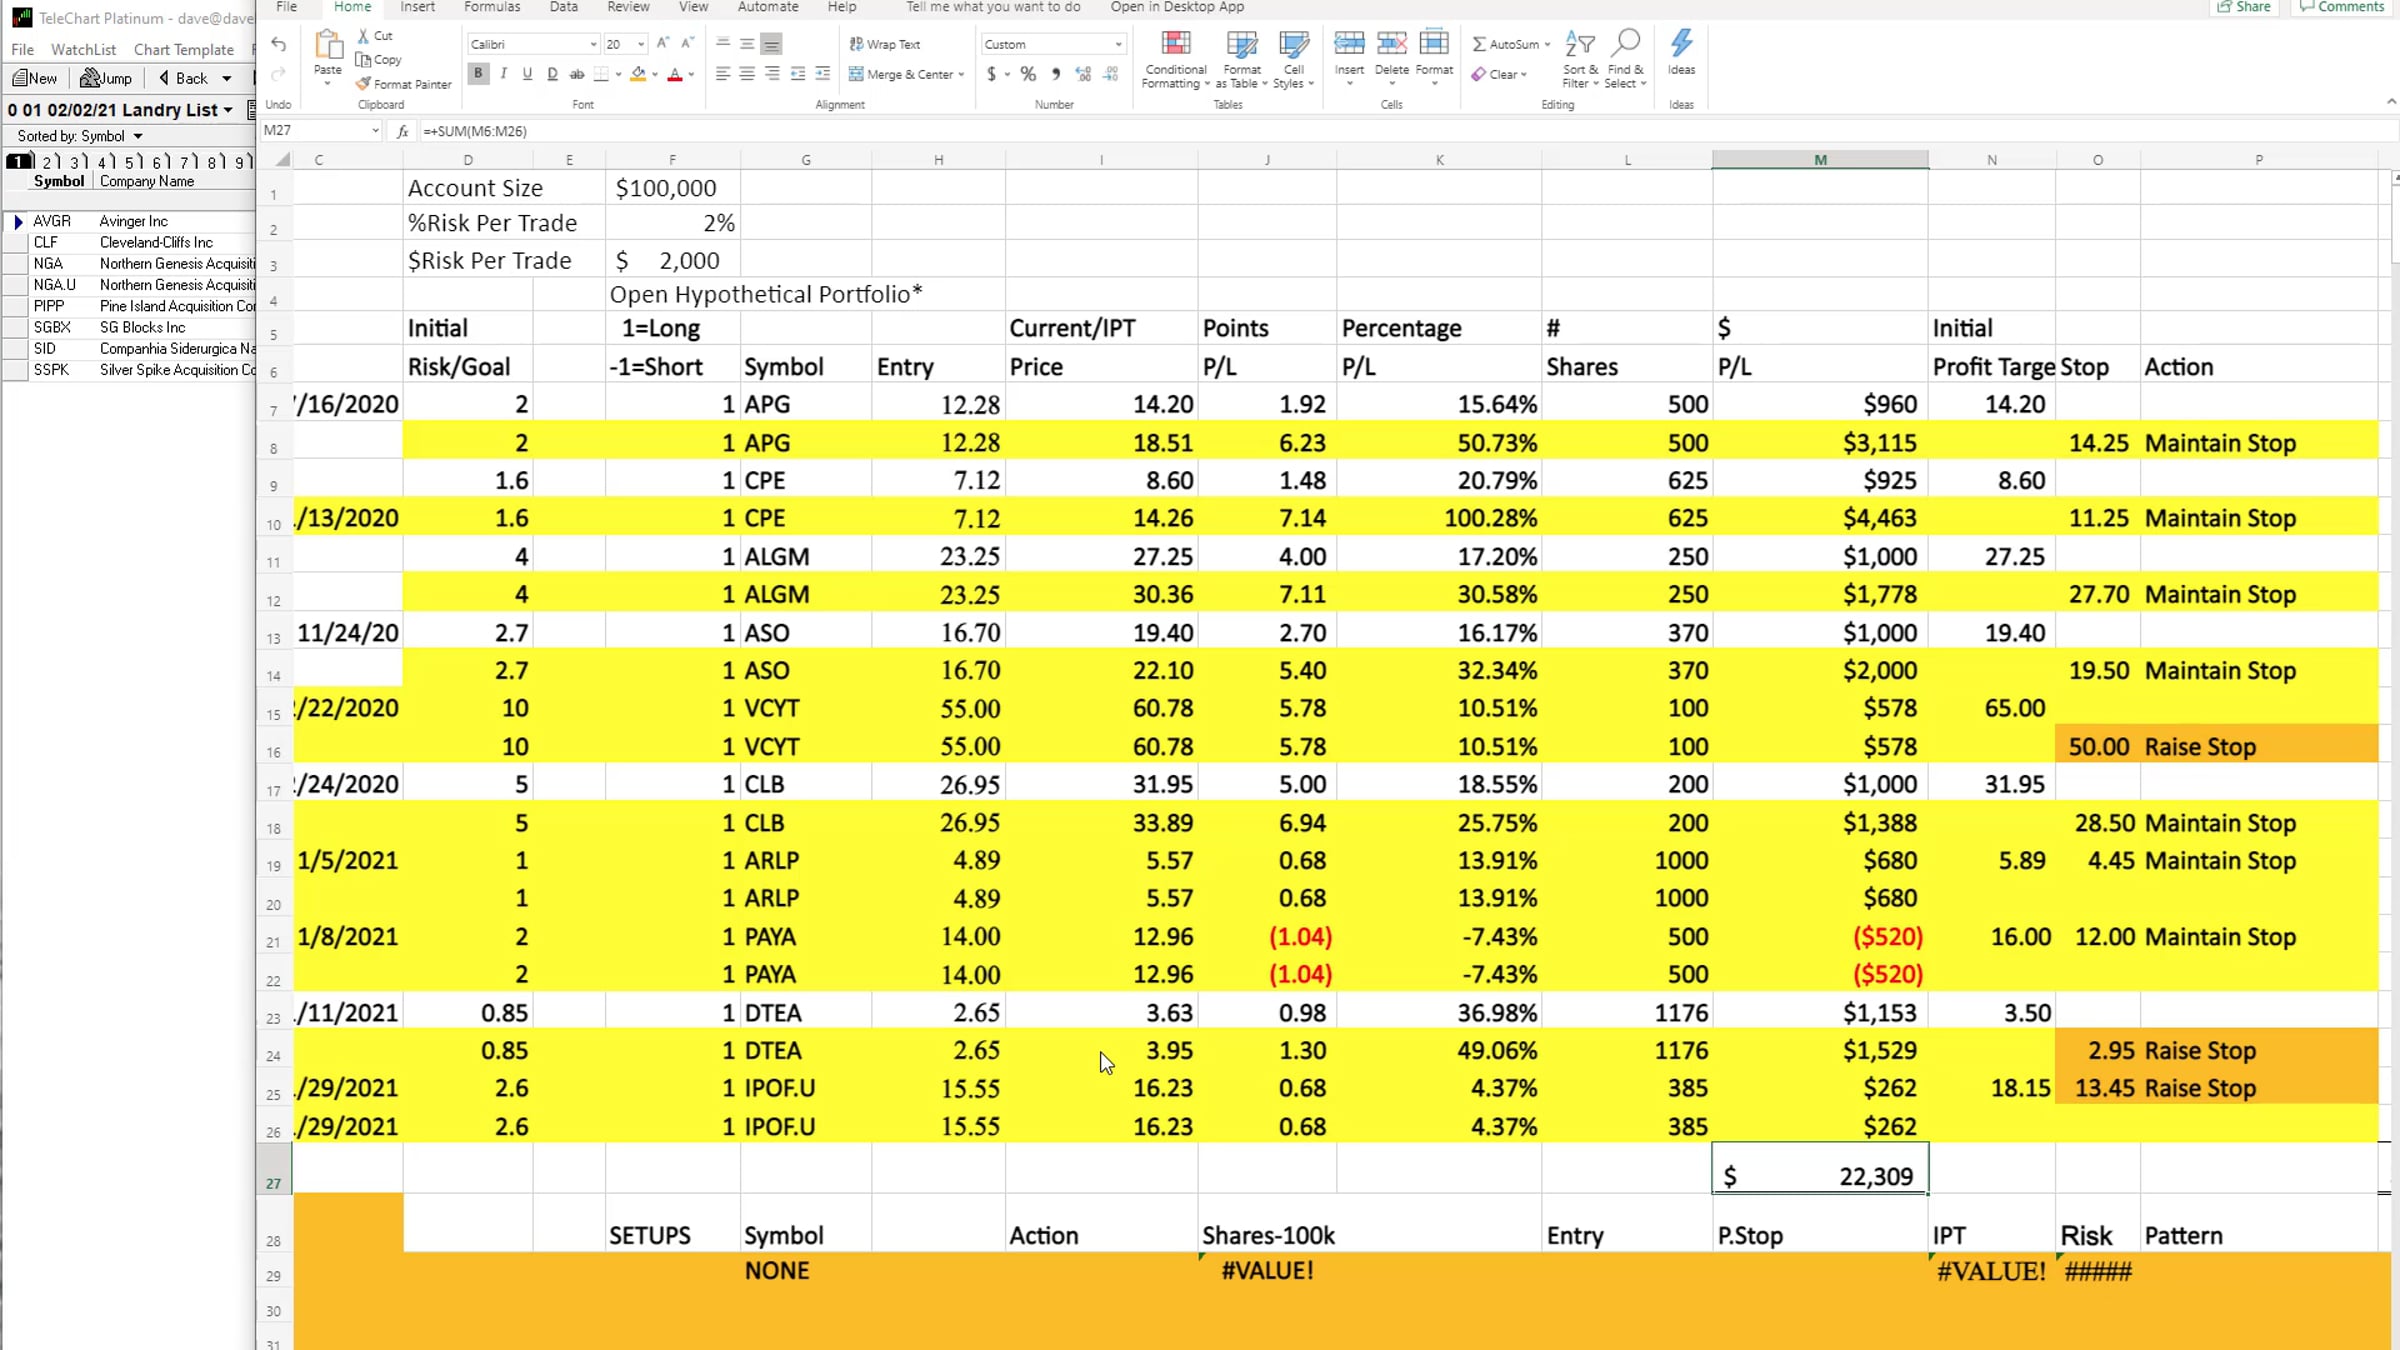Select CLF Cleveland-Cliffs row in watchlist
Image resolution: width=2400 pixels, height=1350 pixels.
pyautogui.click(x=130, y=243)
